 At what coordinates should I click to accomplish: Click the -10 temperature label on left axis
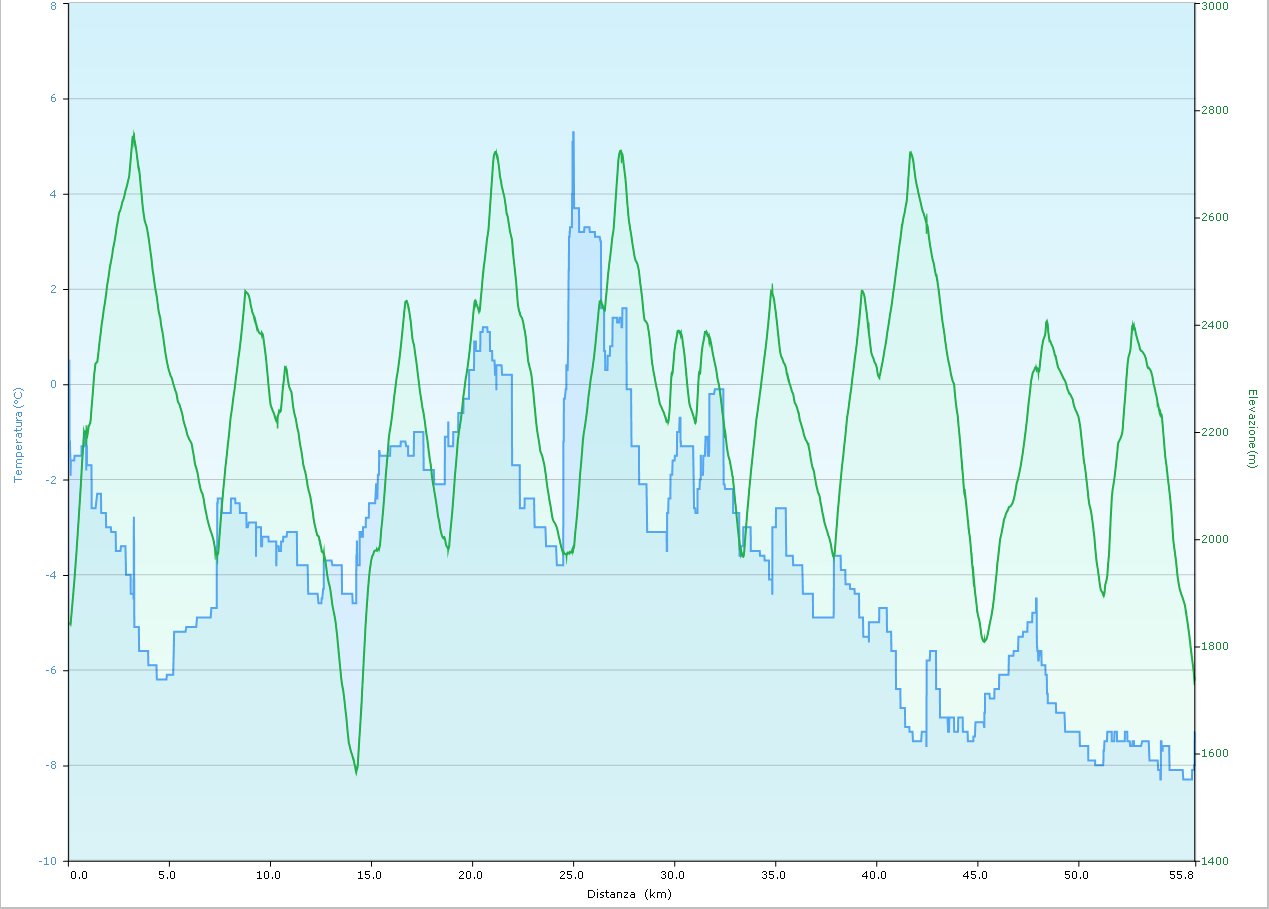[49, 860]
